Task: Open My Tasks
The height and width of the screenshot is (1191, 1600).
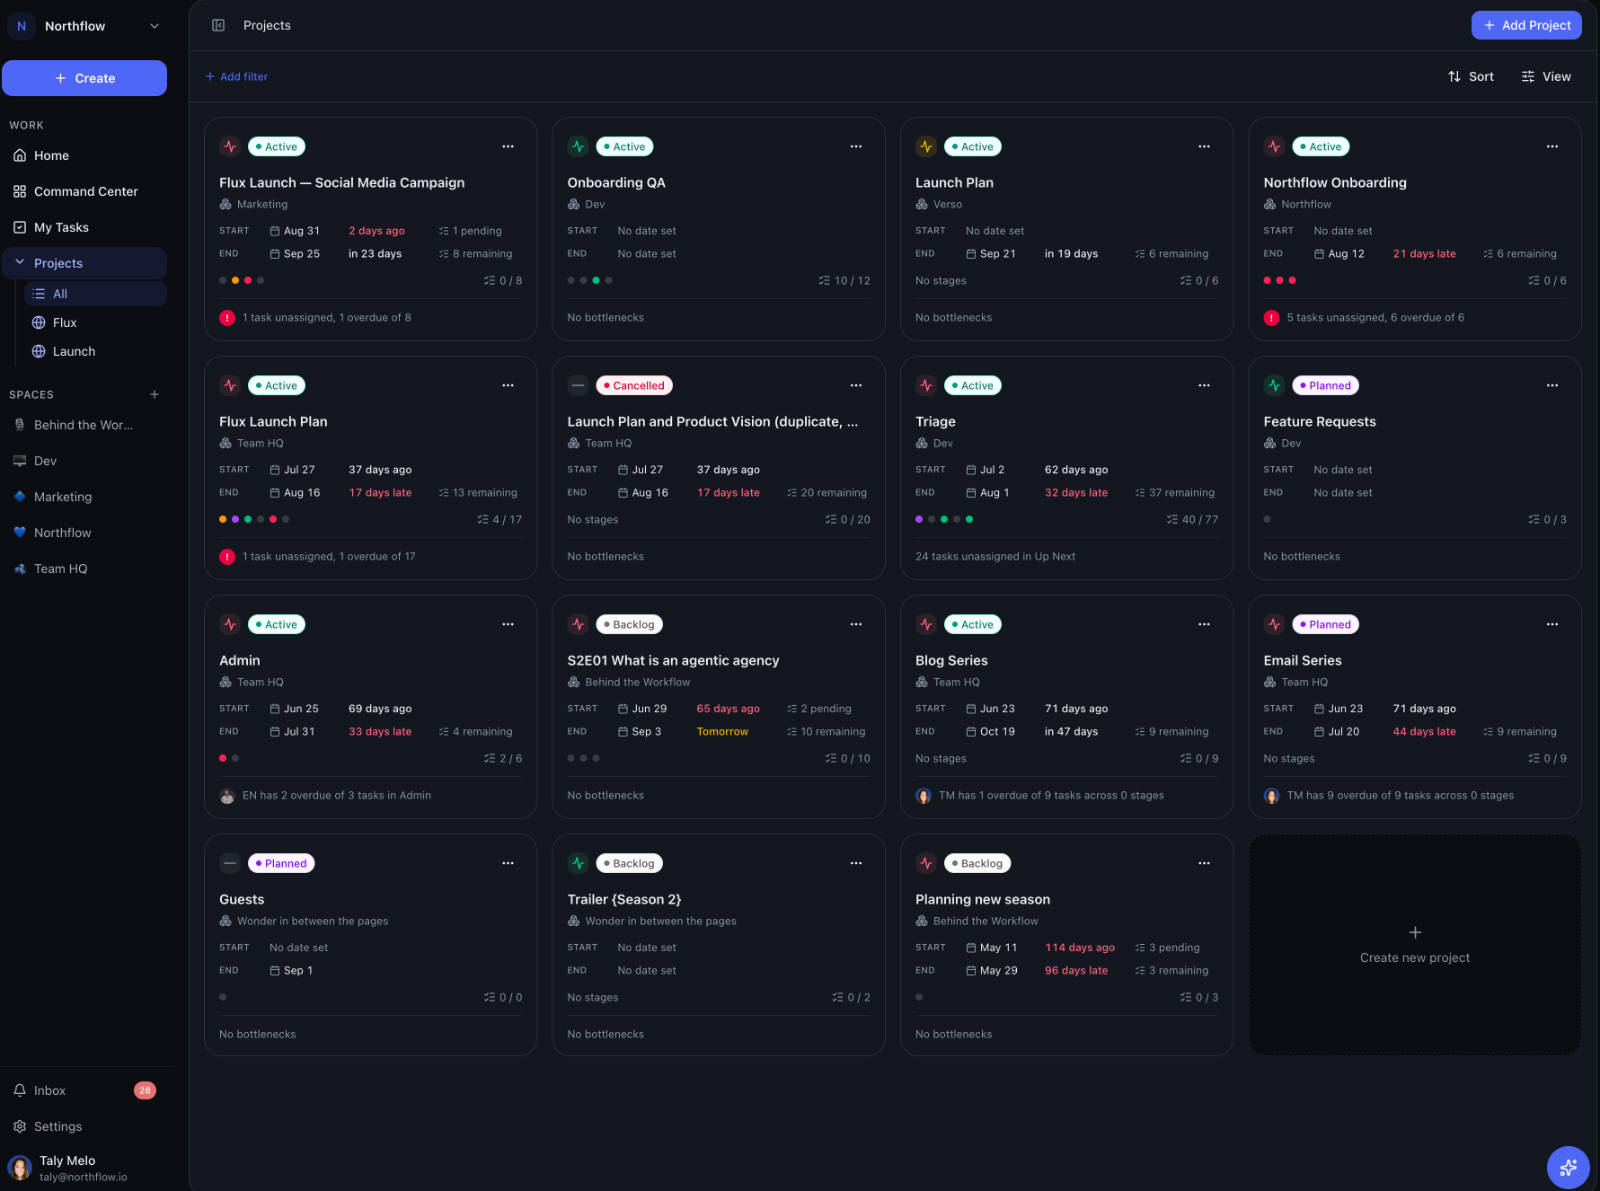Action: 85,227
